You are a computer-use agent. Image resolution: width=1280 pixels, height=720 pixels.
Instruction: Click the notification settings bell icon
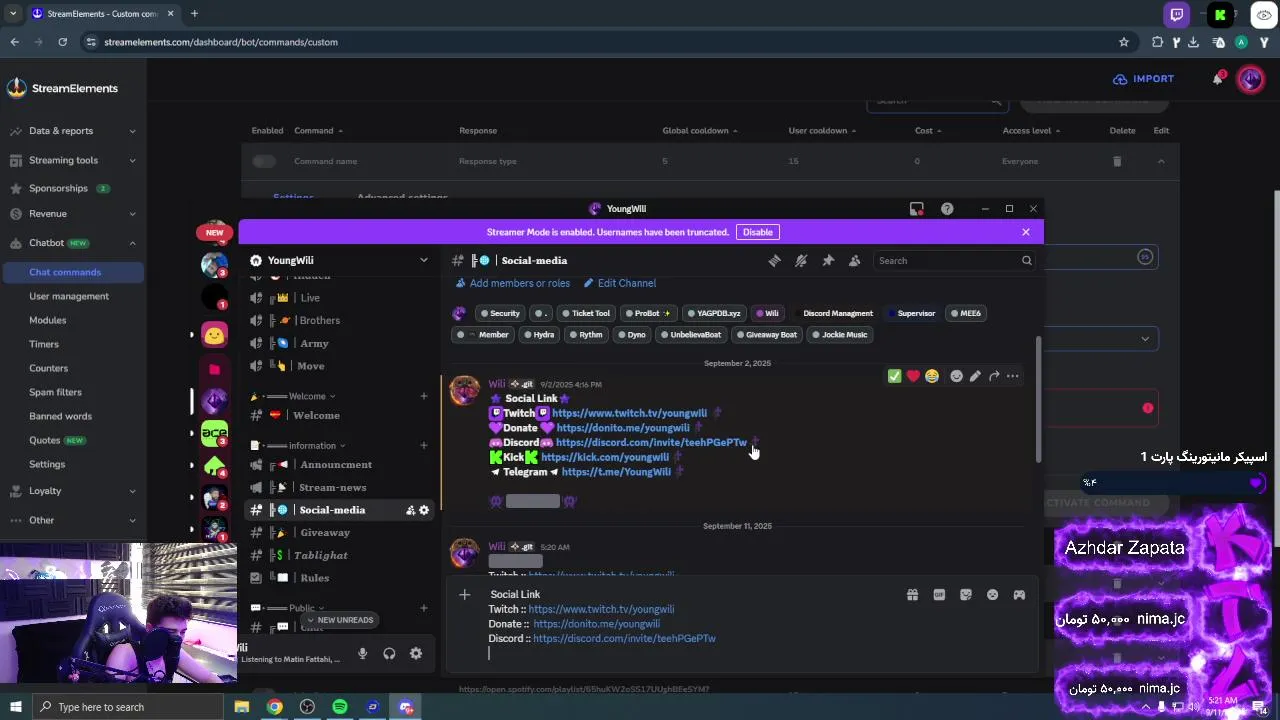tap(801, 260)
